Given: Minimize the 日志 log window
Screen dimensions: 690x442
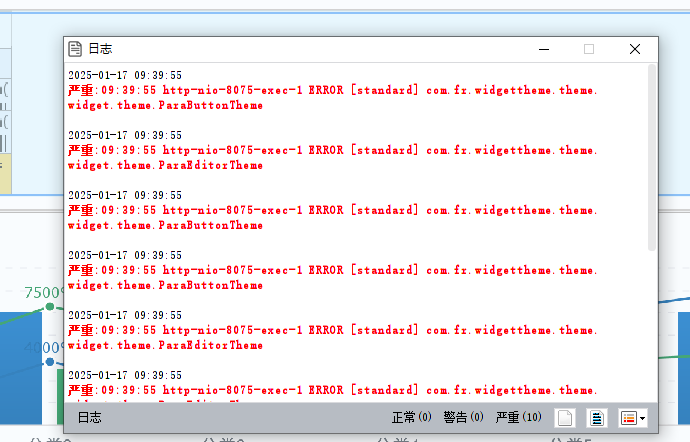Looking at the screenshot, I should click(x=544, y=49).
